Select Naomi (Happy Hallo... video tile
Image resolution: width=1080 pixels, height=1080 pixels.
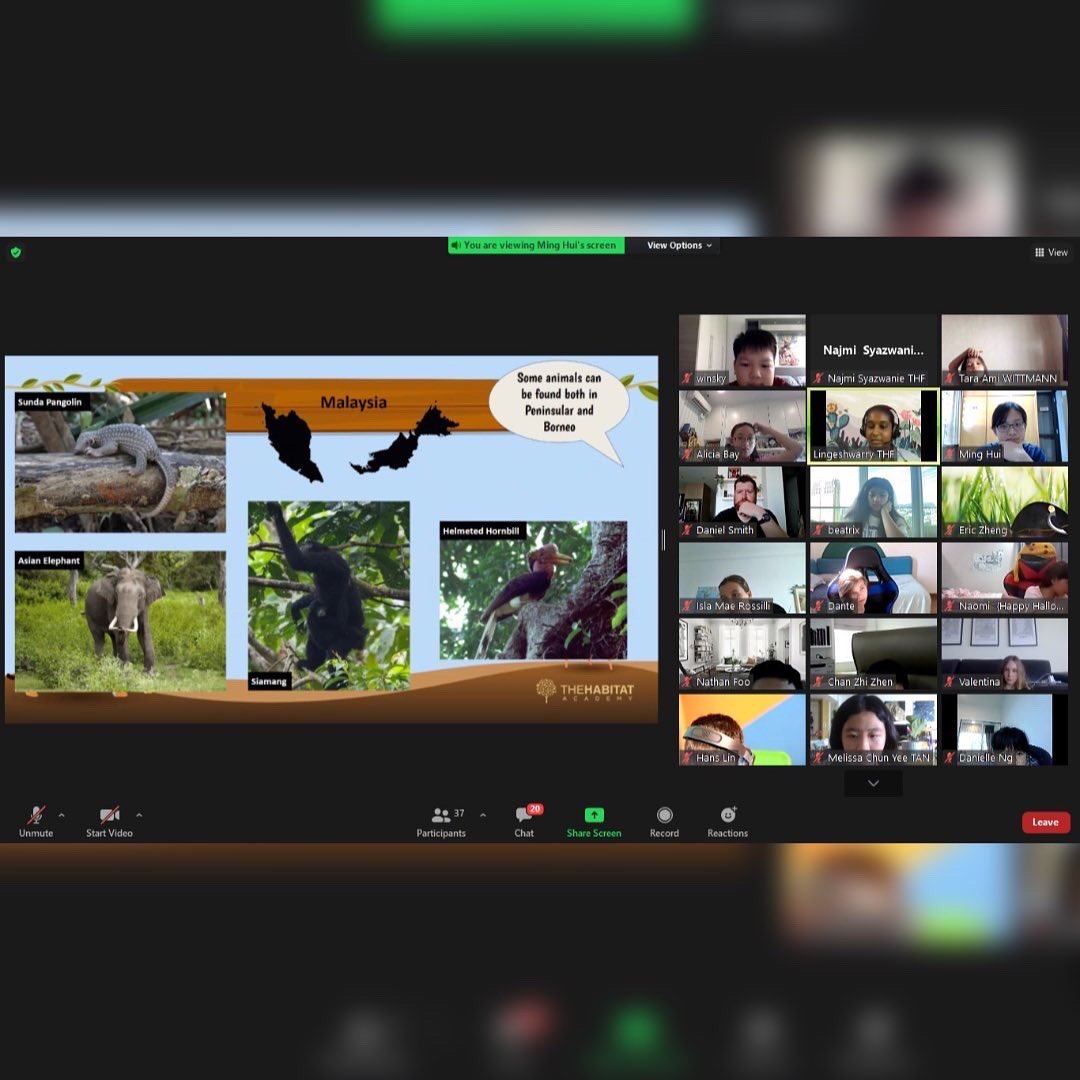point(1004,577)
